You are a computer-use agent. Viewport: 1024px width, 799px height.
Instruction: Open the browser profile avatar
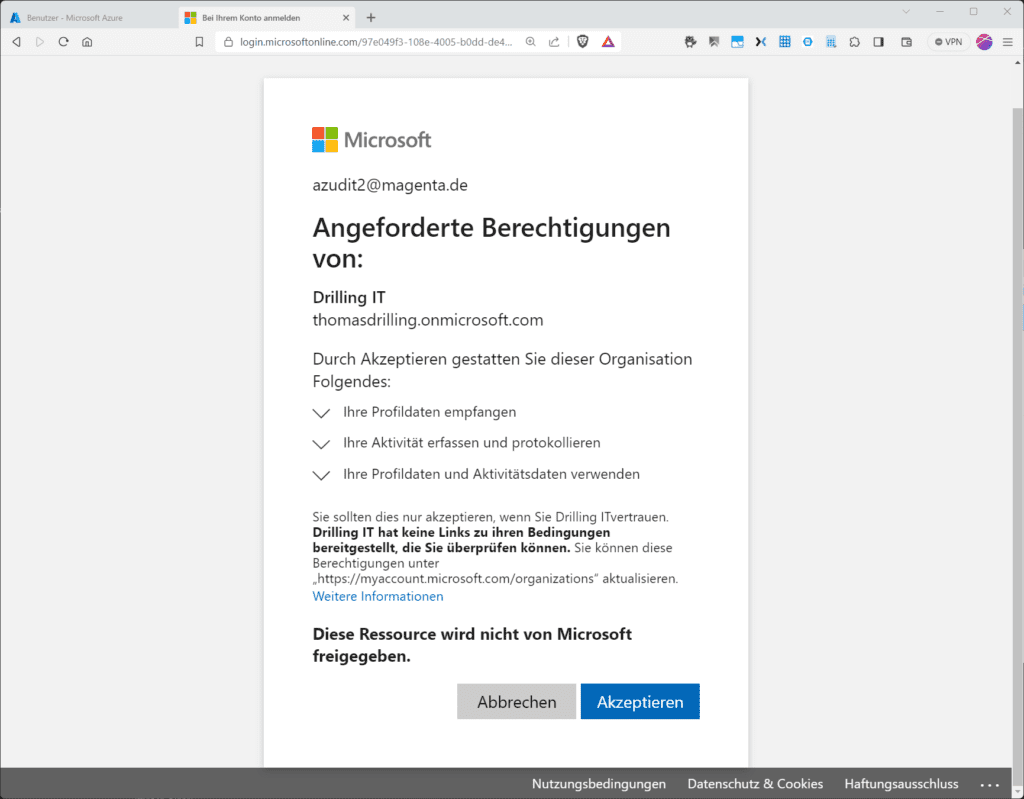pos(984,42)
